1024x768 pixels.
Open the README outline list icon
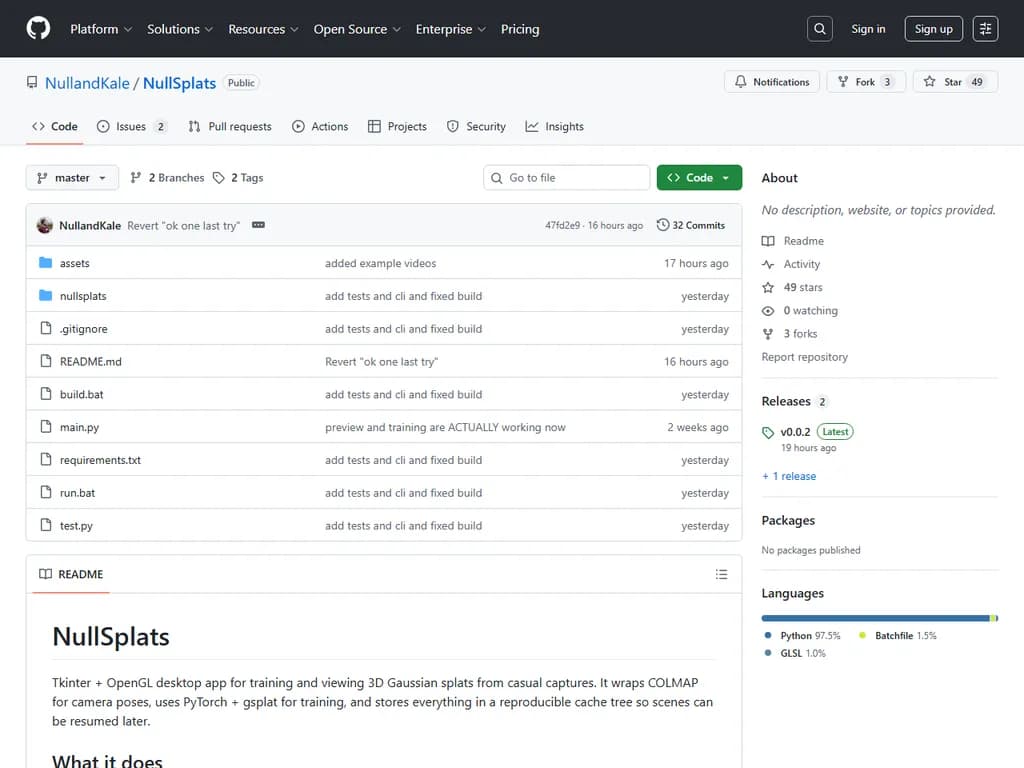tap(721, 574)
